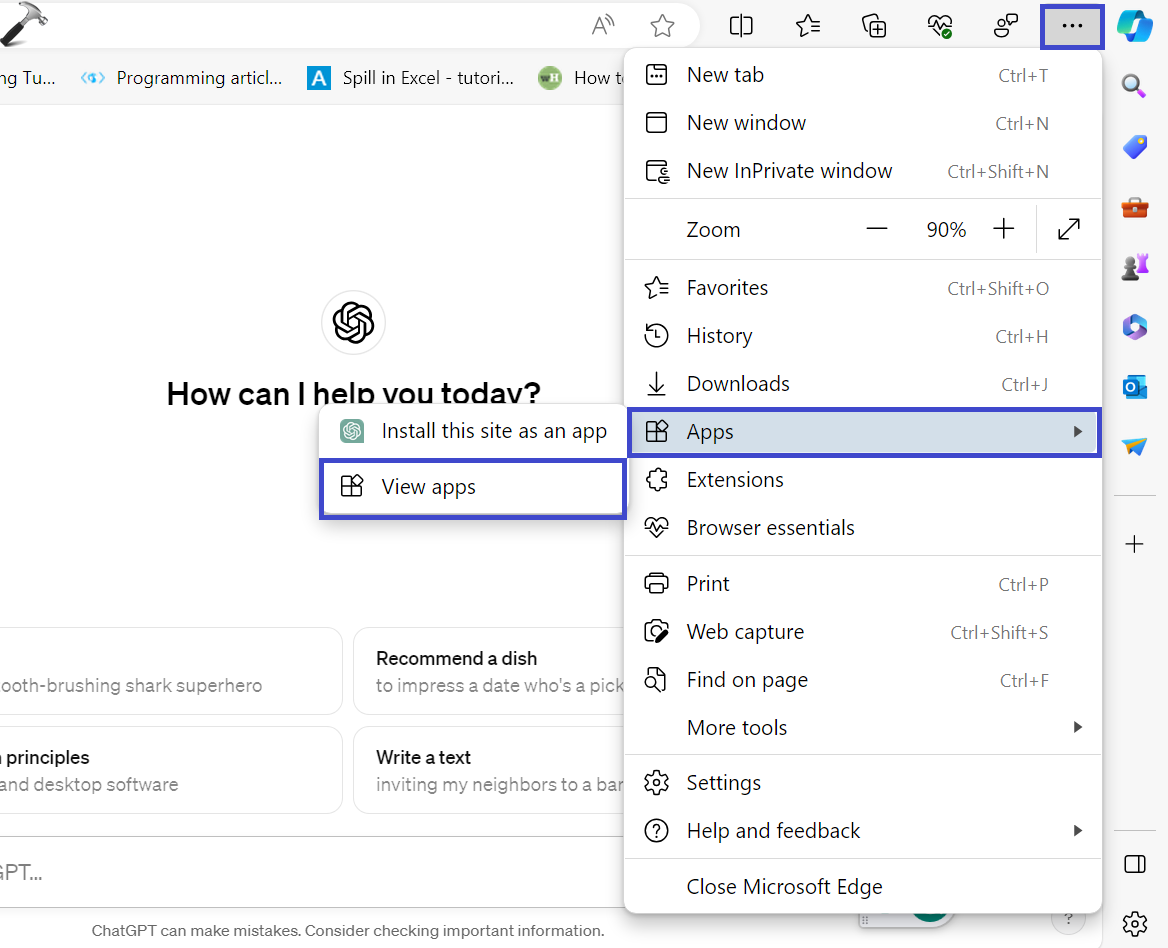
Task: Expand the More tools submenu
Action: point(1077,728)
